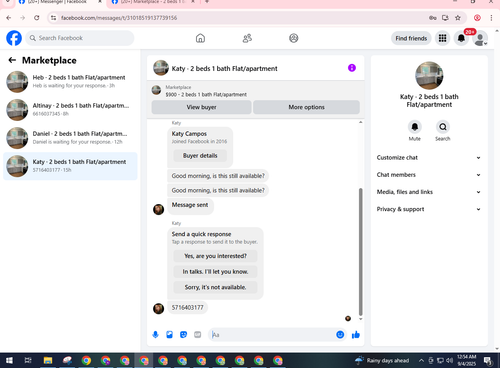Click "Rainy days ahead" weather widget
This screenshot has height=368, width=500.
pos(382,360)
